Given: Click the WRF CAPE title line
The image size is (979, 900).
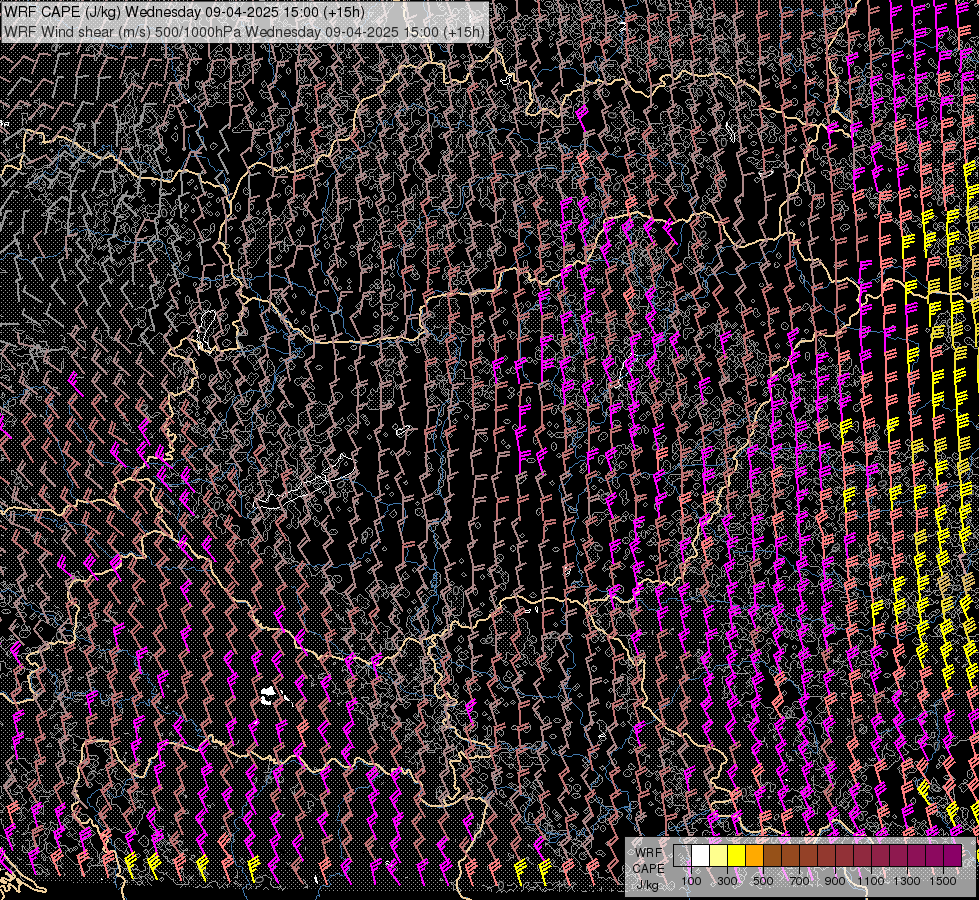Looking at the screenshot, I should tap(184, 12).
